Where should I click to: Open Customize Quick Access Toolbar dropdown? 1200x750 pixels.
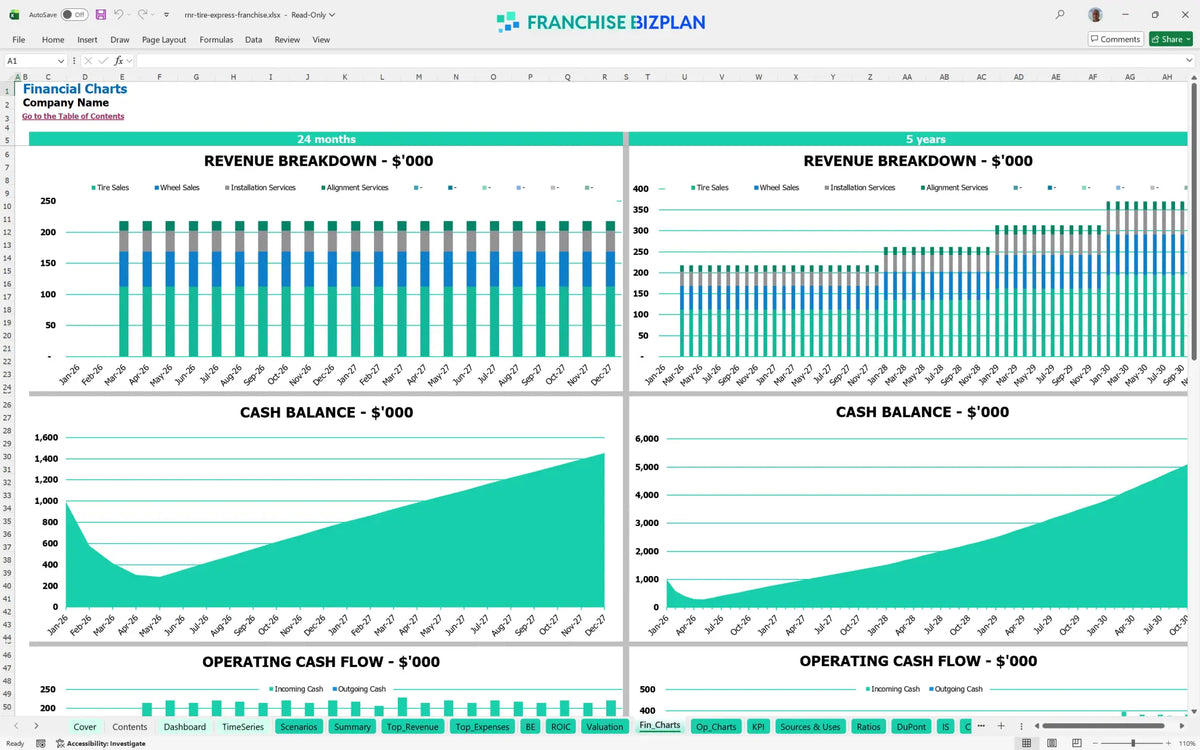(x=166, y=15)
